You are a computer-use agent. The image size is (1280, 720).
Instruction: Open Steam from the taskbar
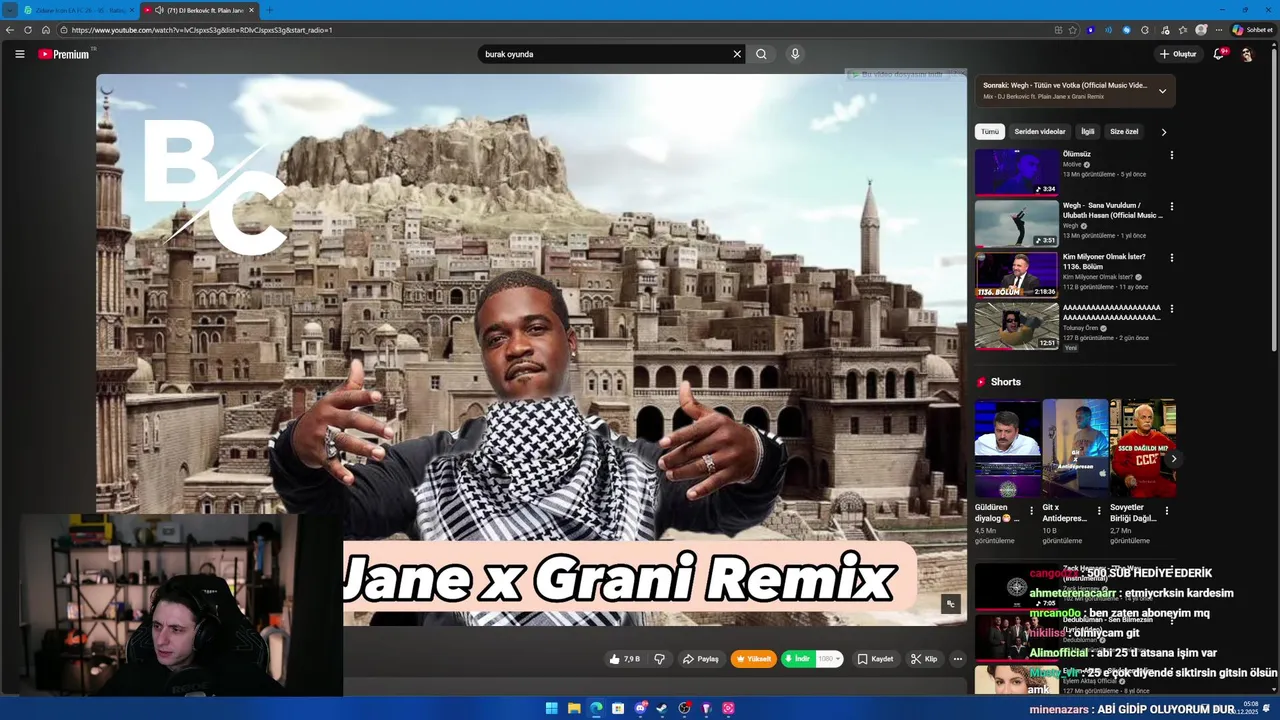[x=662, y=708]
